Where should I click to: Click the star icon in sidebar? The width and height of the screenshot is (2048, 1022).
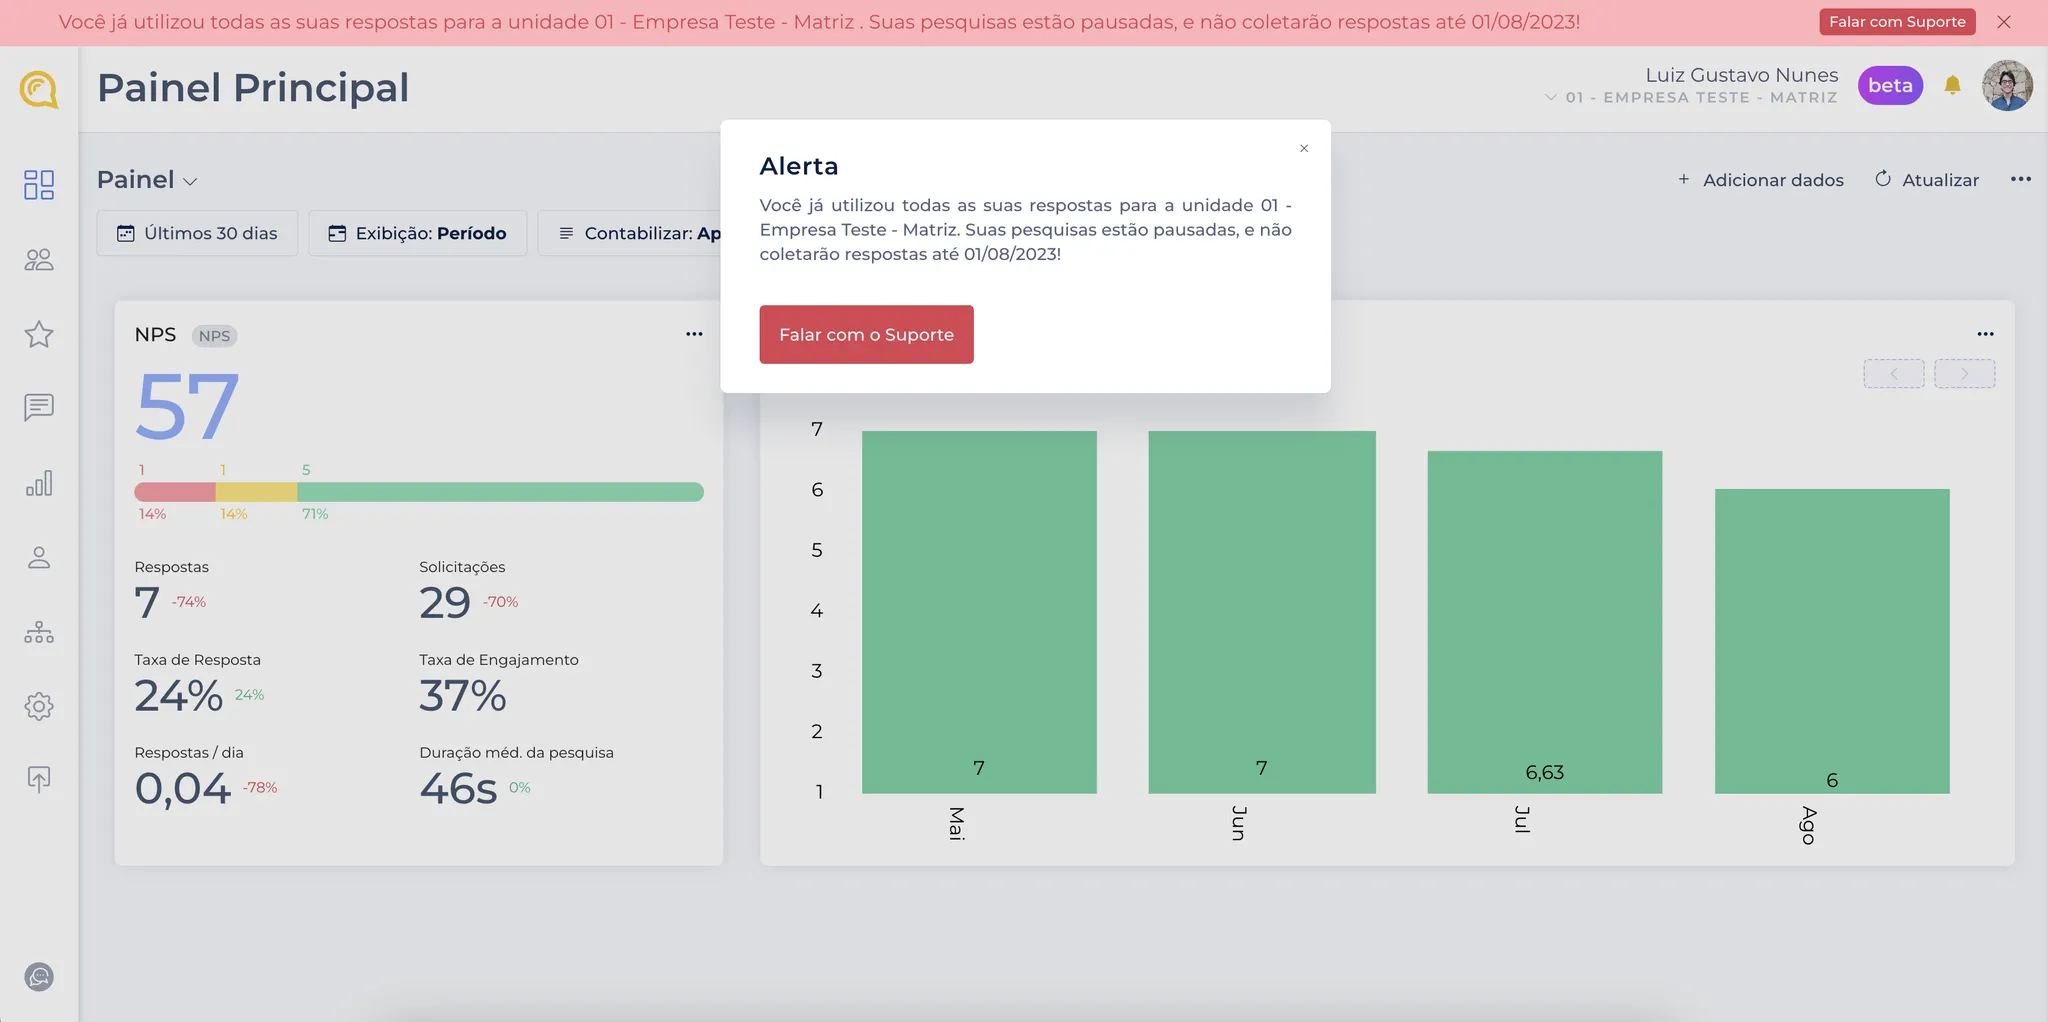click(x=39, y=334)
